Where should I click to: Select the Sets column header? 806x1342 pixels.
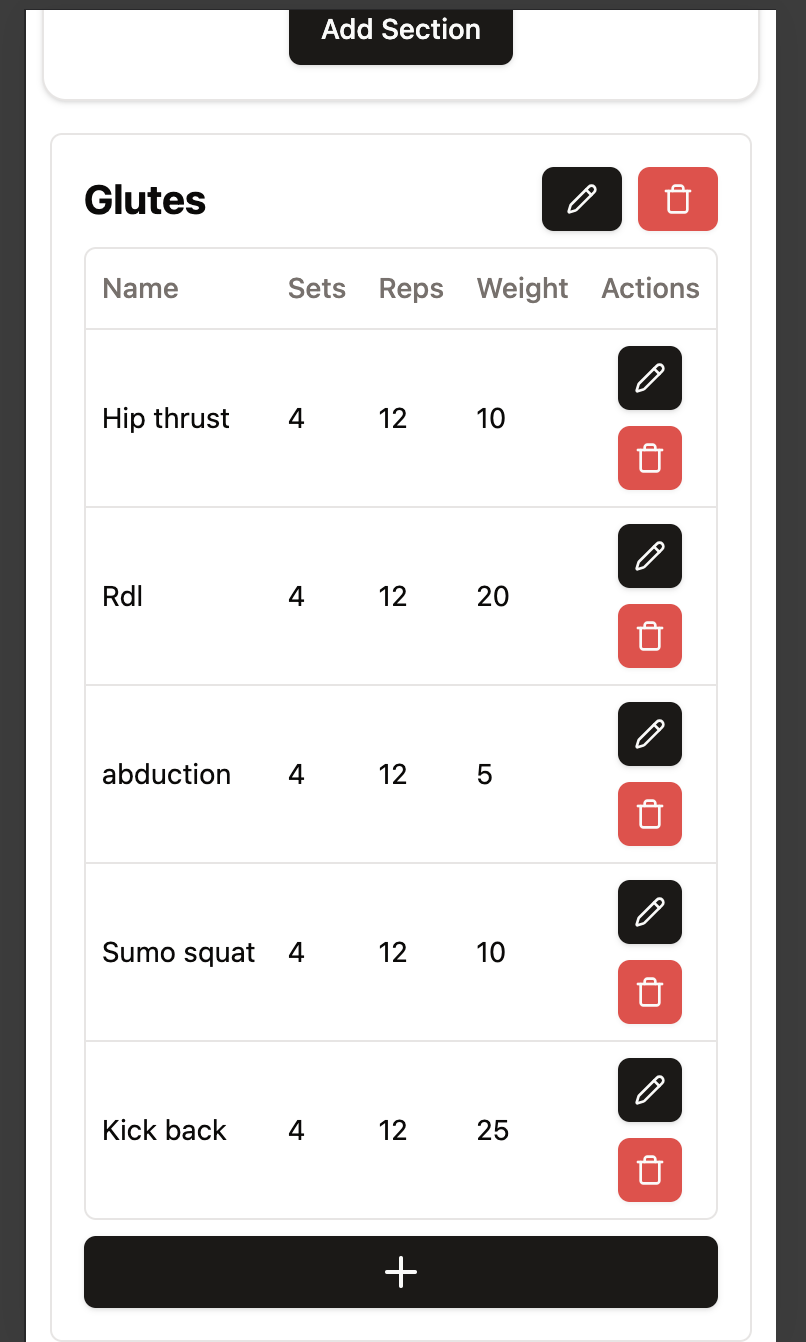click(316, 288)
